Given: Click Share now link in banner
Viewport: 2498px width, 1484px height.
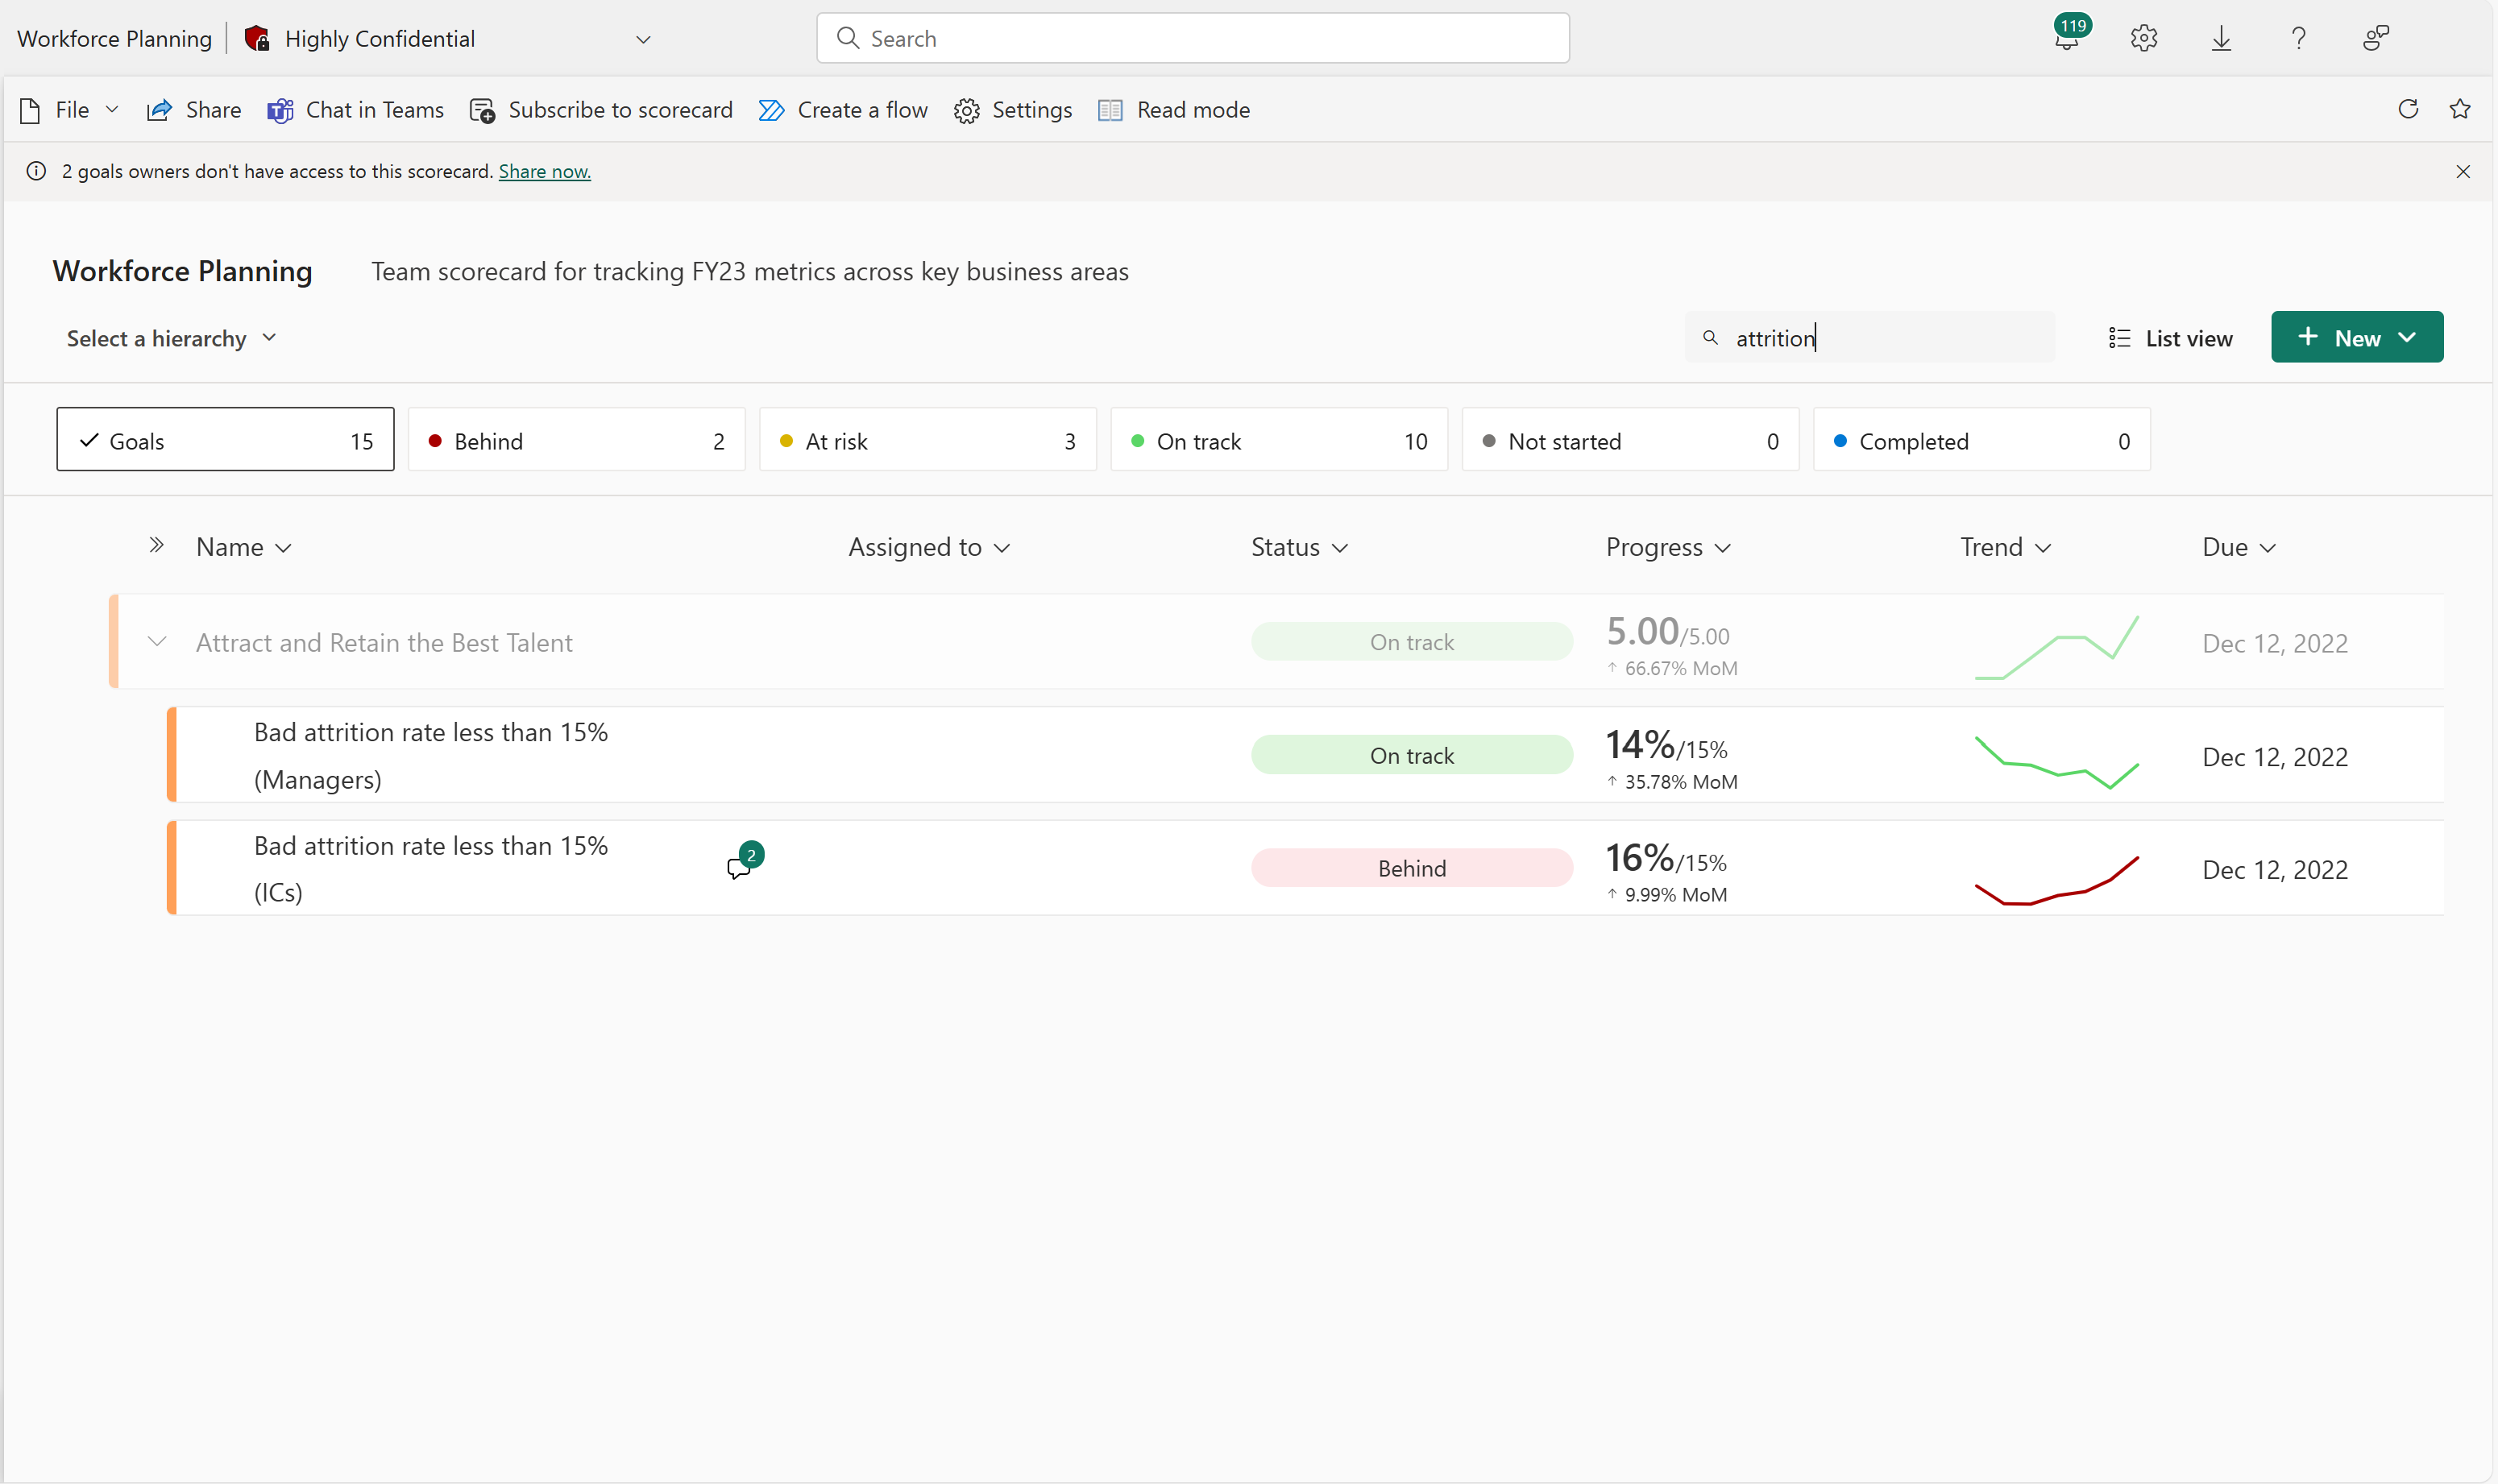Looking at the screenshot, I should pos(544,170).
